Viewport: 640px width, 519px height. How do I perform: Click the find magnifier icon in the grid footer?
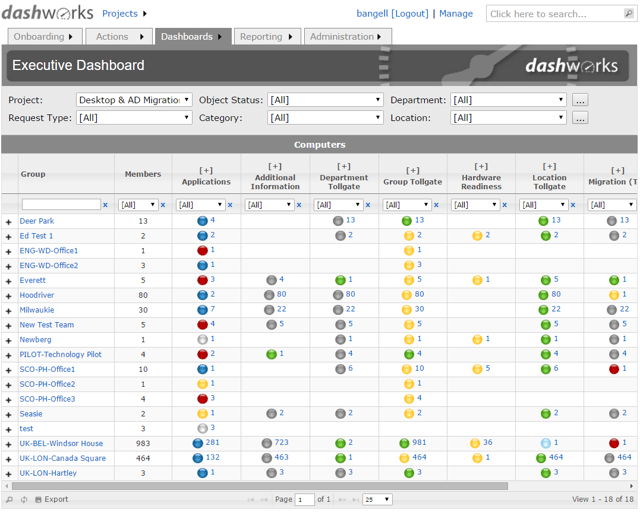point(10,499)
